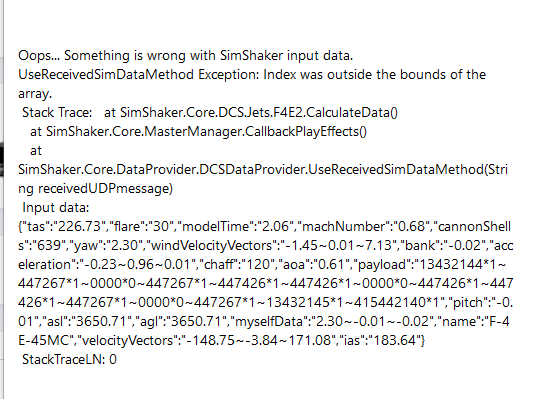
Task: Click the payload line starting with 447267*1~0000*0
Action: (x=266, y=283)
